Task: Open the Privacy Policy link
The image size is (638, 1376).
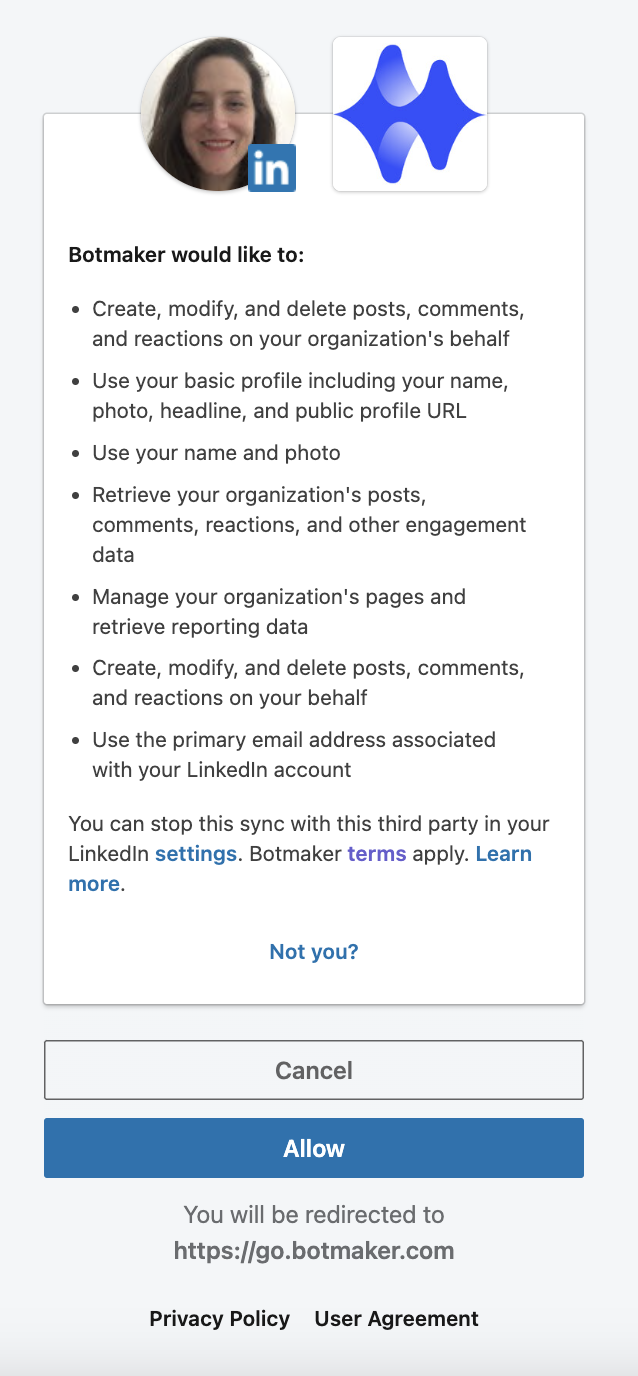Action: click(x=220, y=1319)
